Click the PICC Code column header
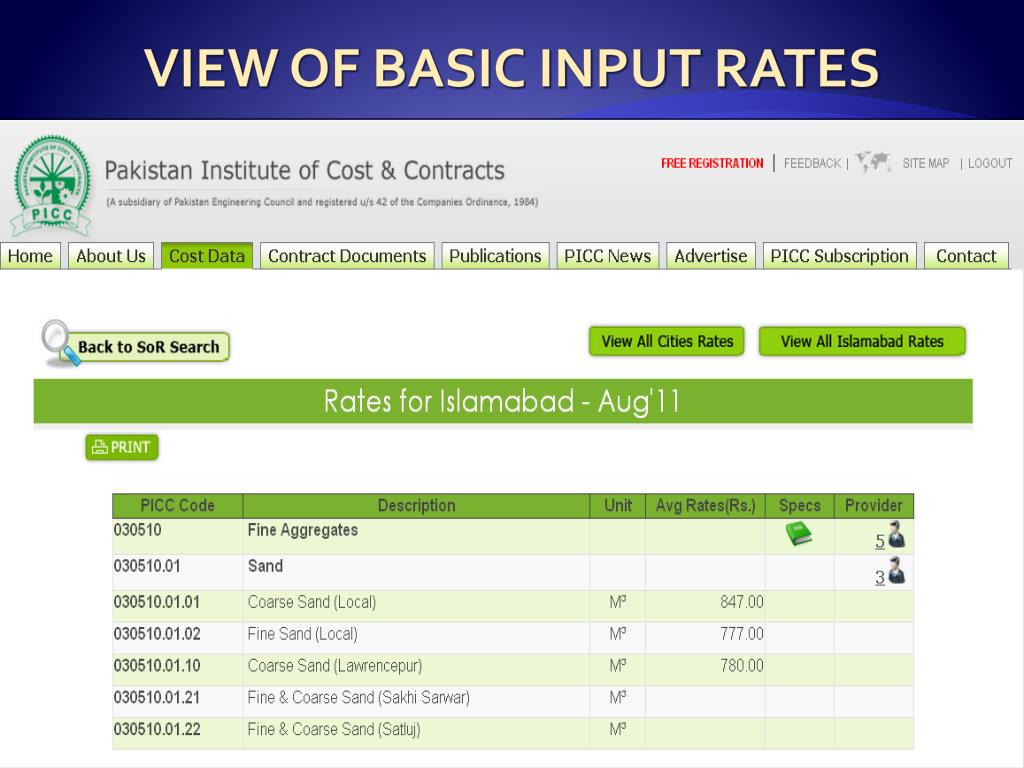Image resolution: width=1024 pixels, height=768 pixels. coord(177,505)
